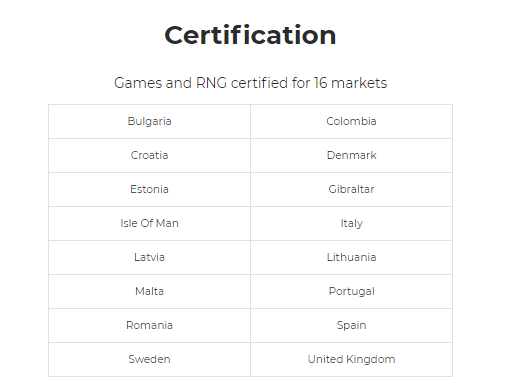The image size is (522, 389).
Task: Click the Lithuania market cell
Action: pos(351,257)
